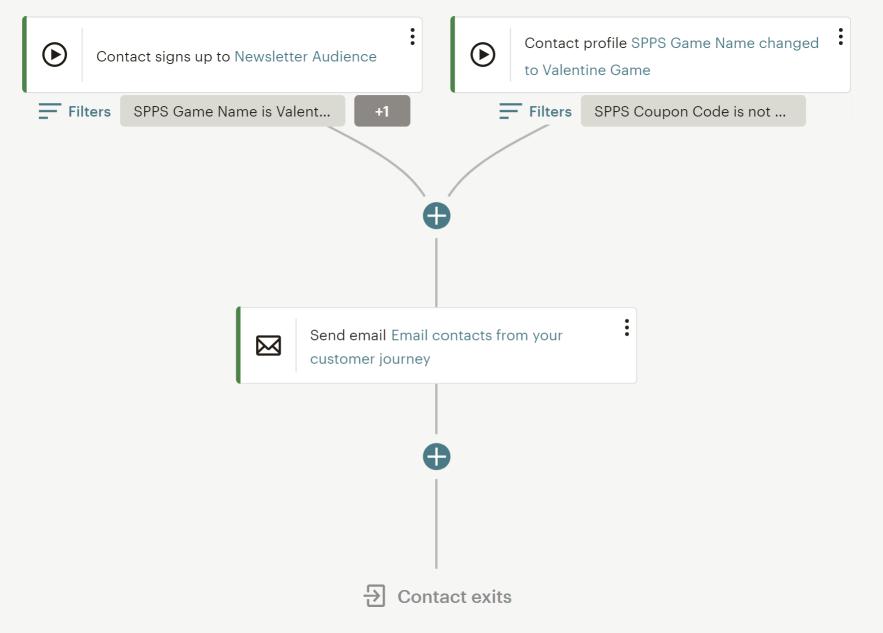Click the Filters label under the signup trigger
Viewport: 883px width, 633px height.
[x=90, y=112]
